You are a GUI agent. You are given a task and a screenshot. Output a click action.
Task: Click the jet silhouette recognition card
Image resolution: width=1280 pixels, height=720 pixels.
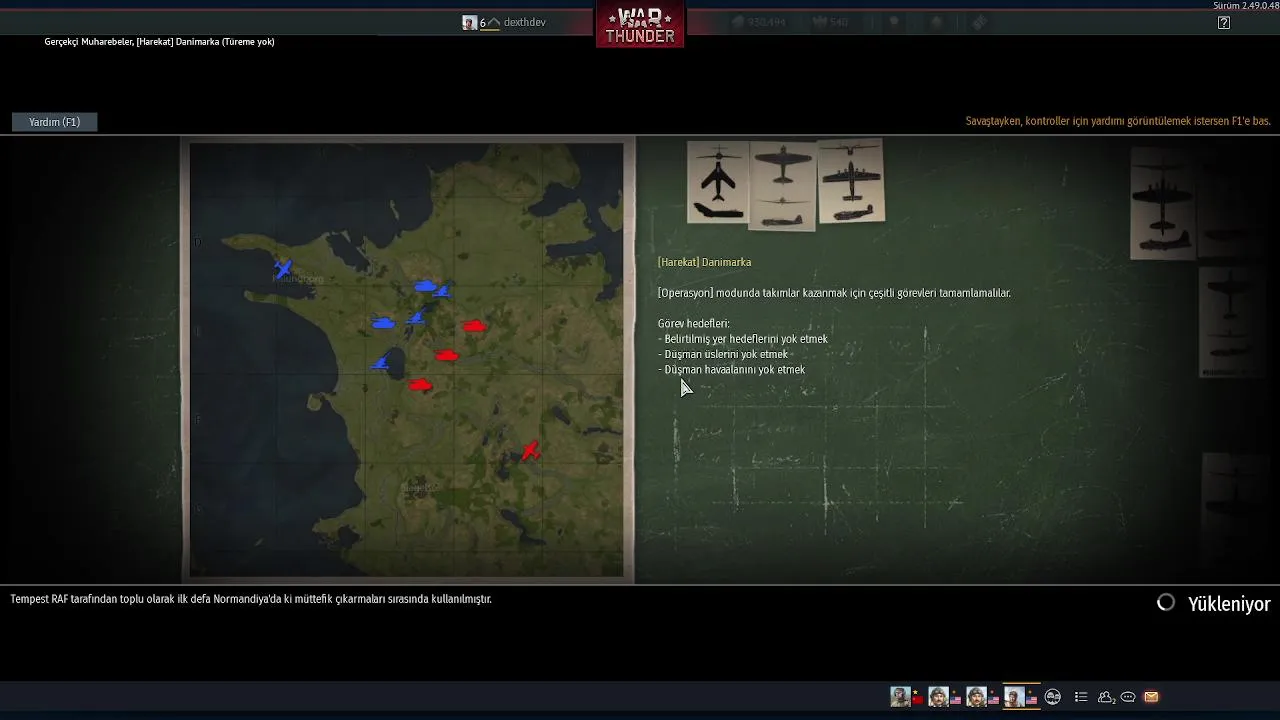point(718,182)
